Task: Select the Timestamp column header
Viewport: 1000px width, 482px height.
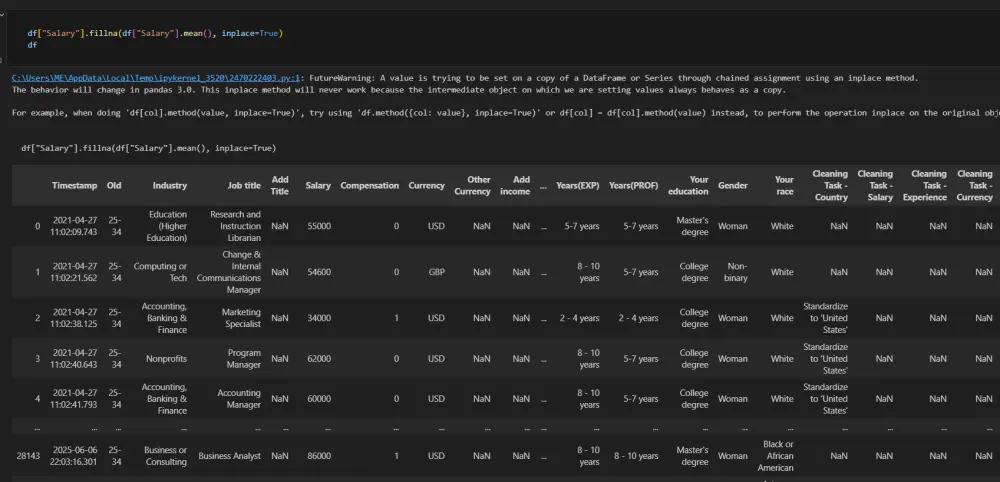Action: 75,186
